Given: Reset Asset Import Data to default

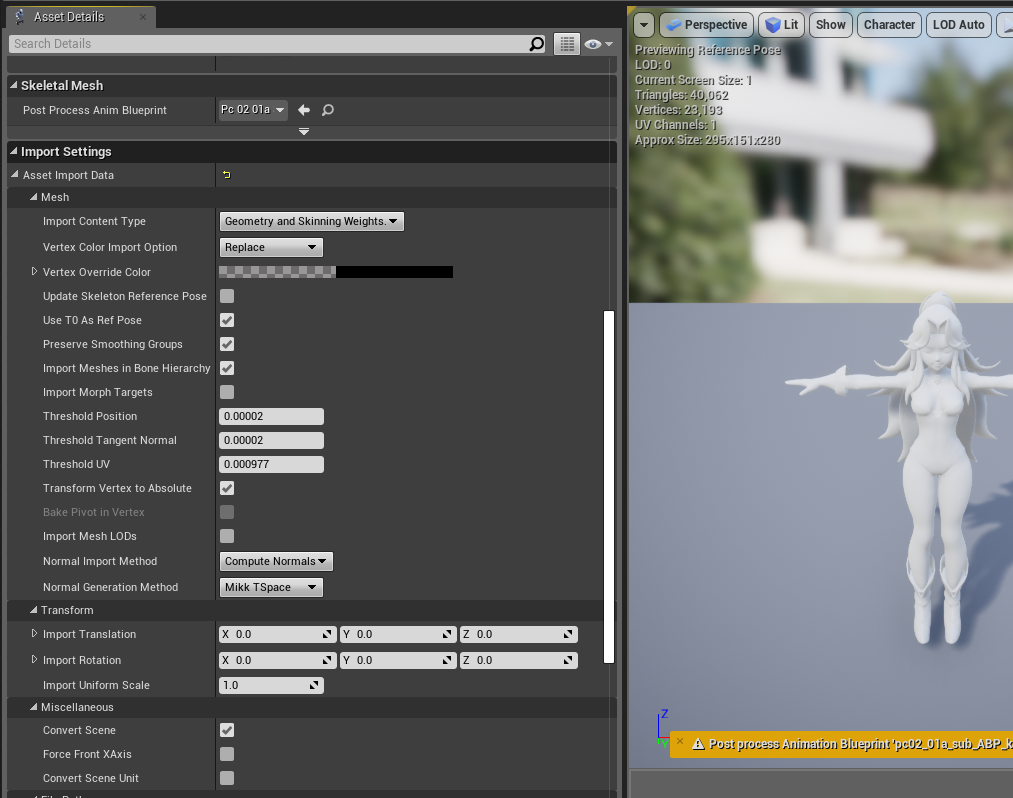Looking at the screenshot, I should point(227,175).
